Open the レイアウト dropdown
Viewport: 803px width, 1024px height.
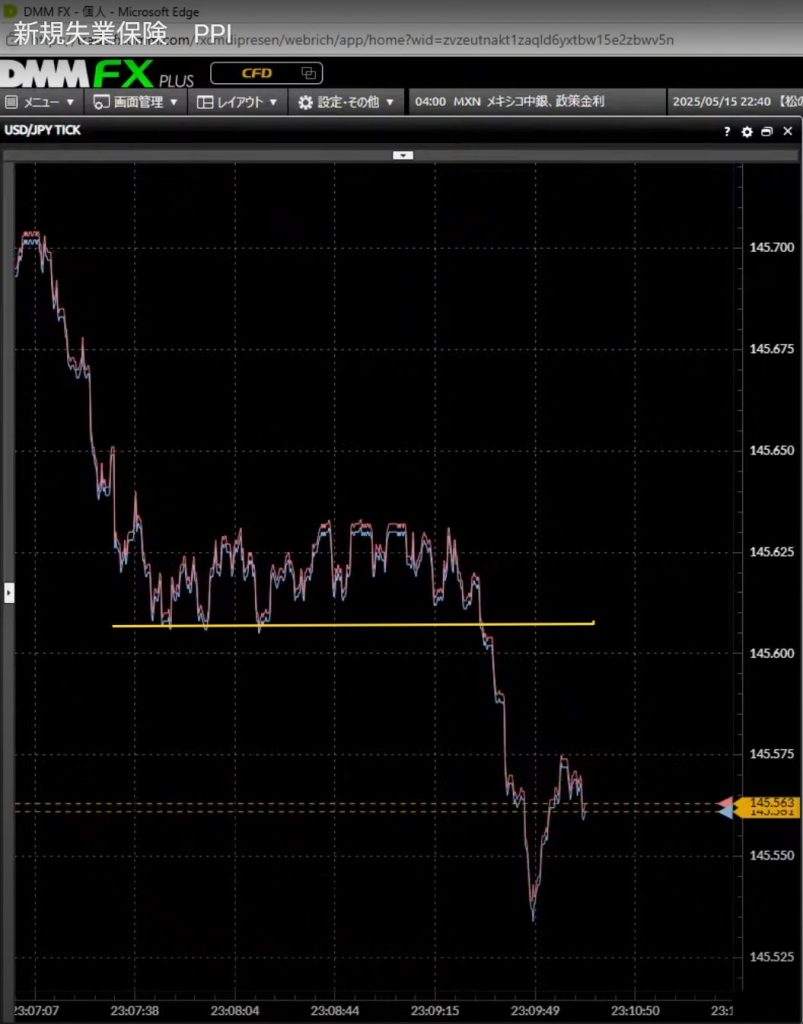238,102
